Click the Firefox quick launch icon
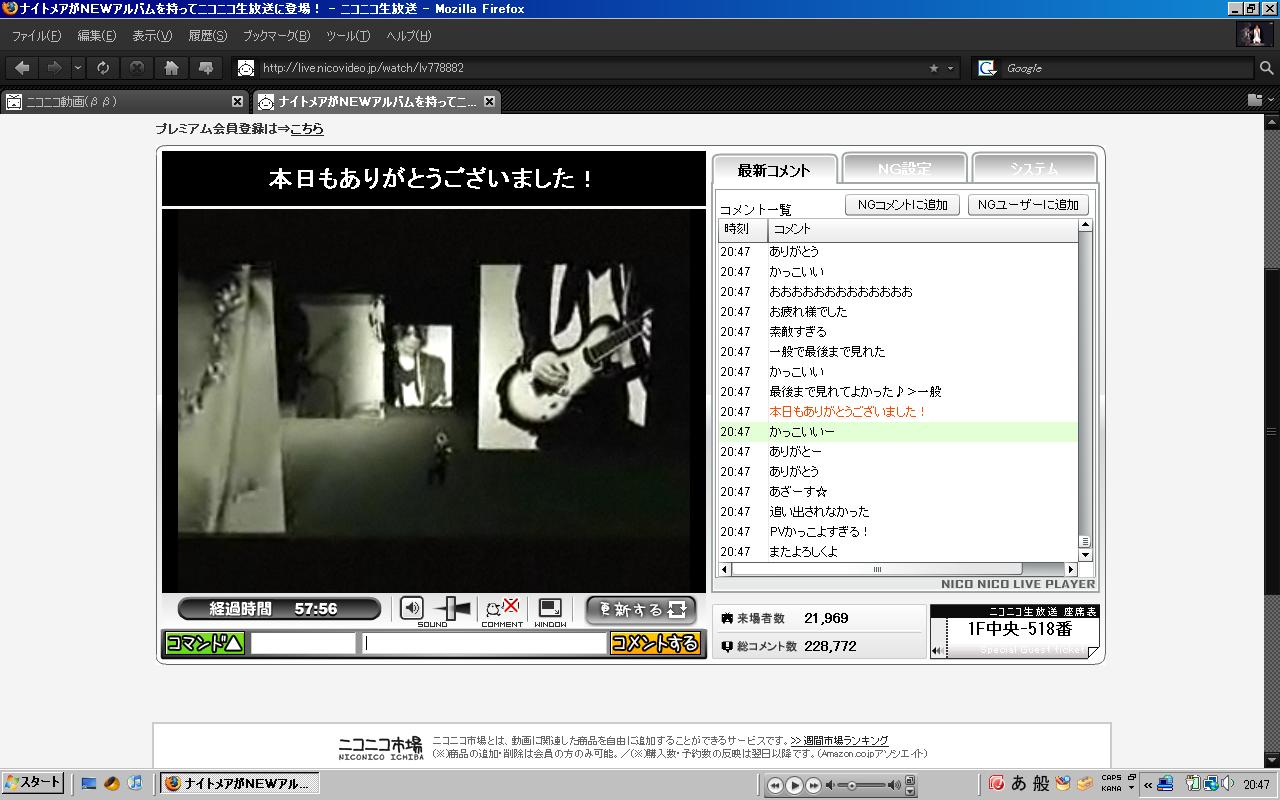 [x=112, y=784]
